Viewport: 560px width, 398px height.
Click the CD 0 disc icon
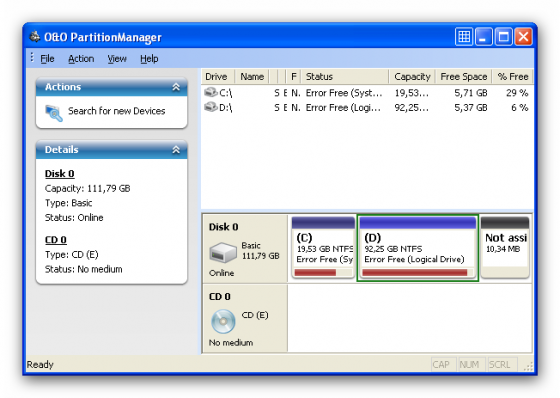(223, 321)
